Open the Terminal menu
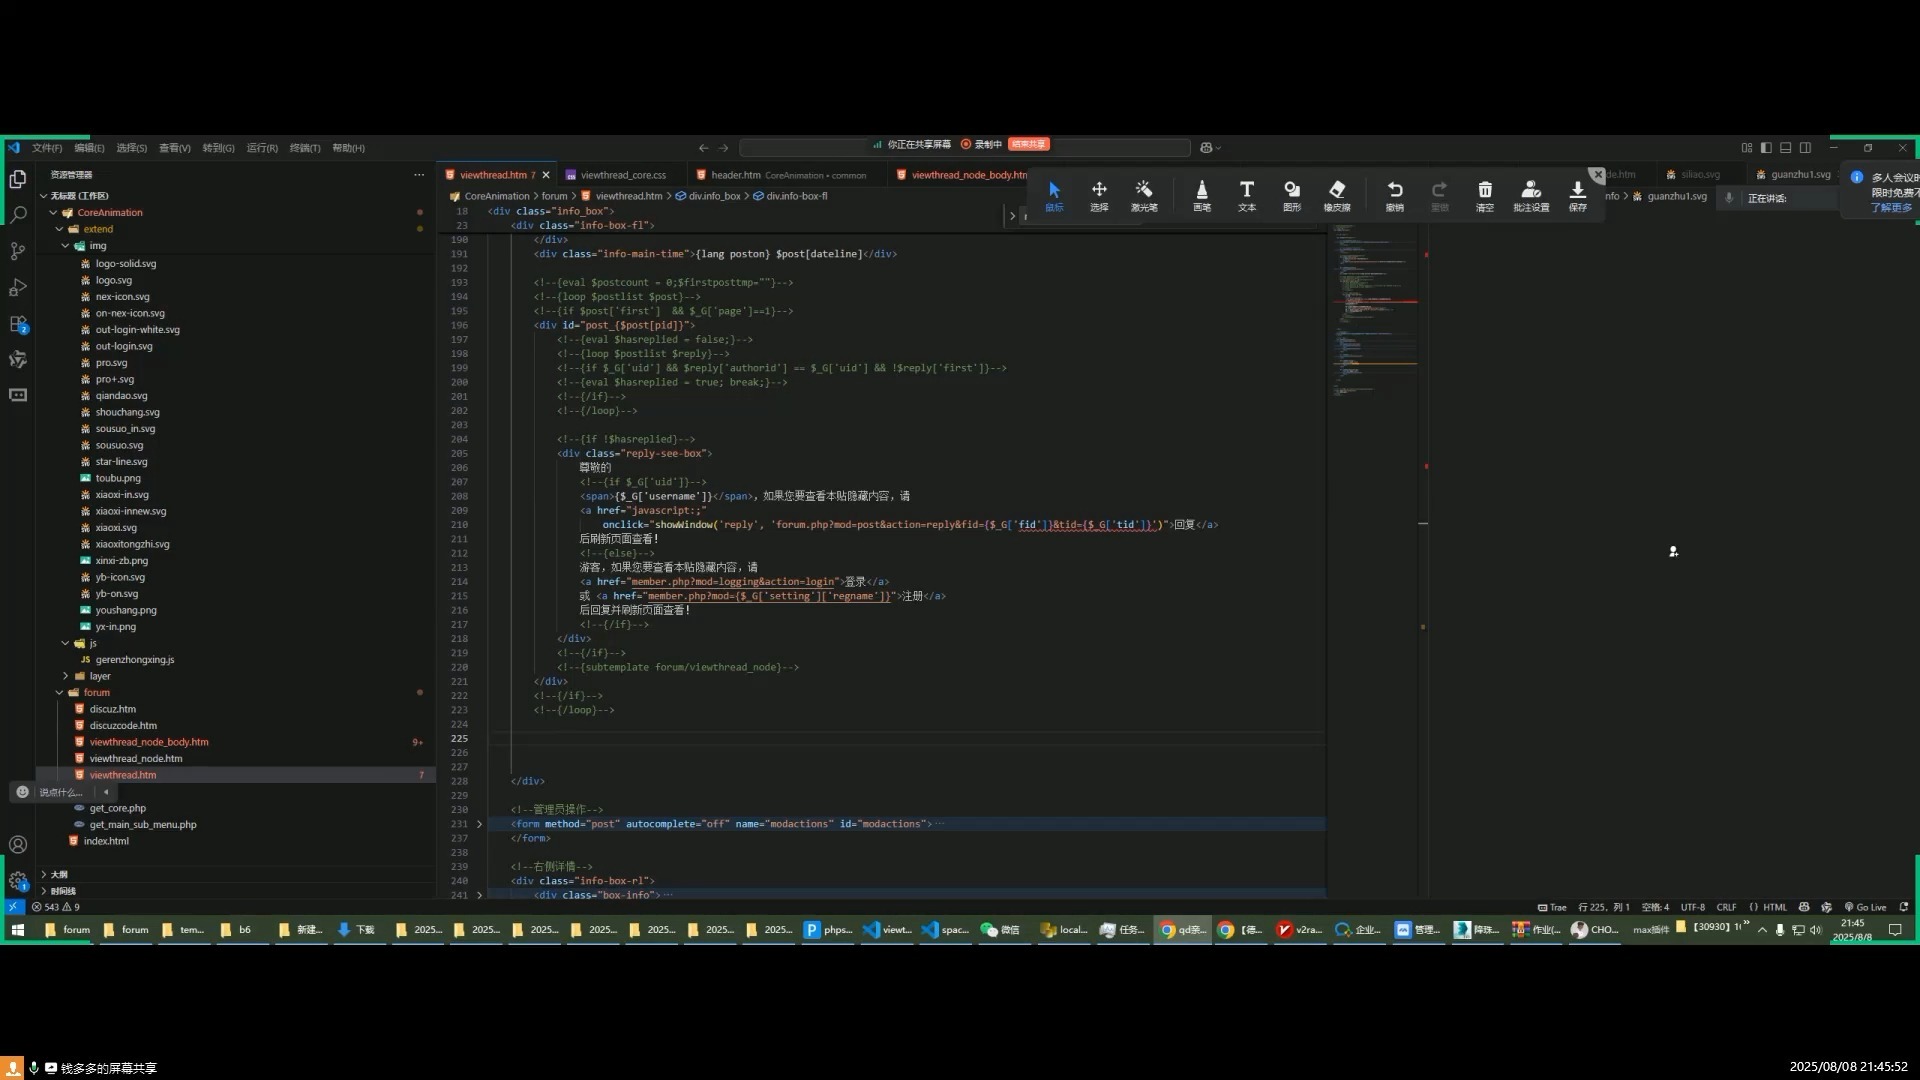 pyautogui.click(x=304, y=148)
